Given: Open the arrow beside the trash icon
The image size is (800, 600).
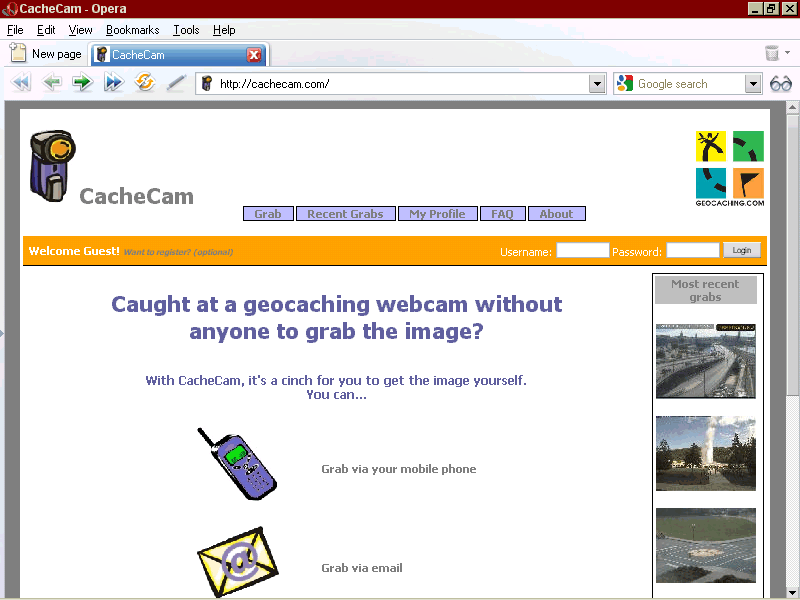Looking at the screenshot, I should (x=787, y=53).
